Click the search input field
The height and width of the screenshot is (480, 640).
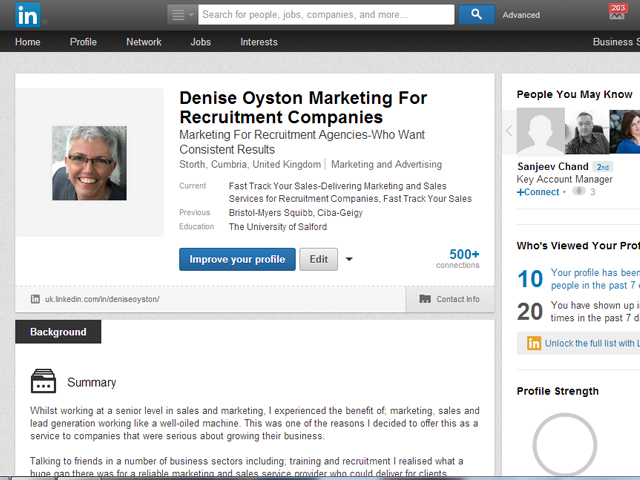click(326, 15)
